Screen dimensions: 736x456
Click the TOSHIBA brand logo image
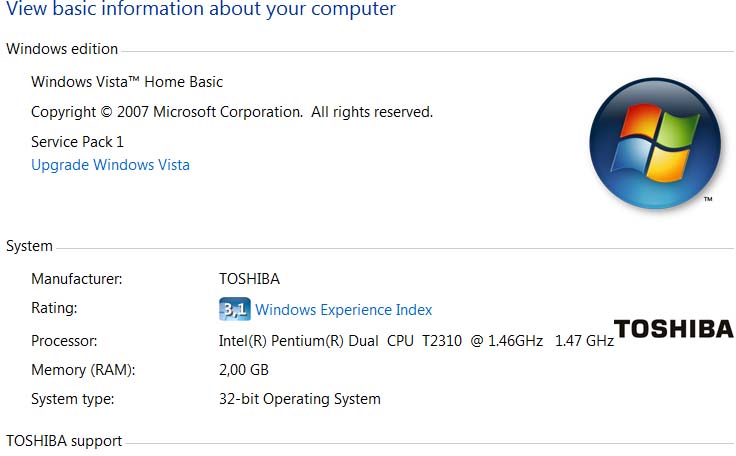673,329
